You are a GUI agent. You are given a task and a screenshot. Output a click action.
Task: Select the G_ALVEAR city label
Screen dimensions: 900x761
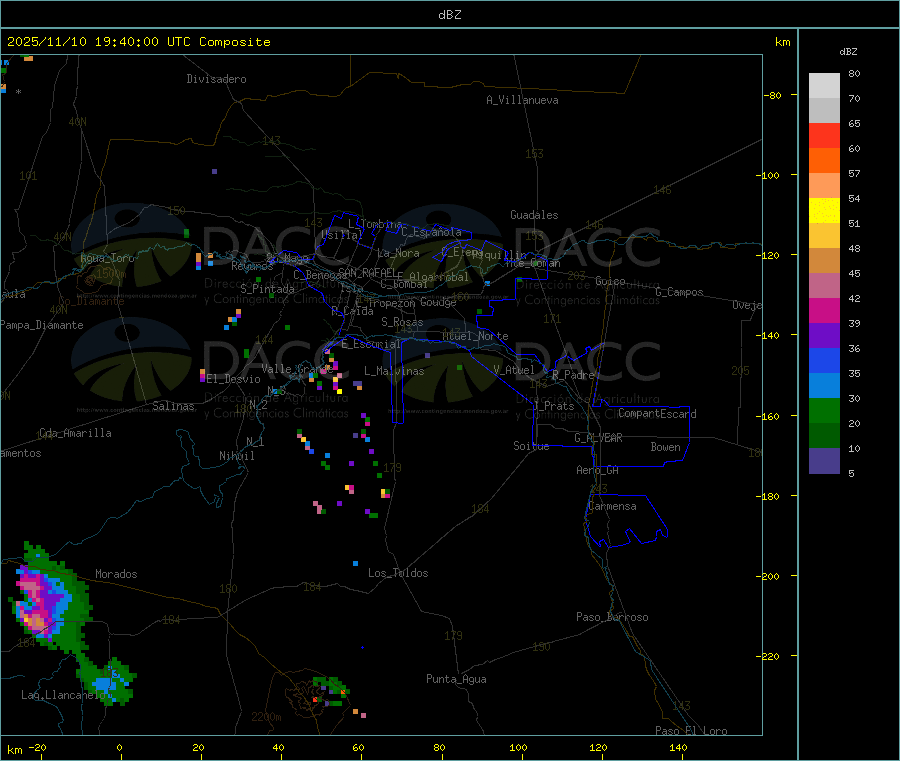click(598, 438)
